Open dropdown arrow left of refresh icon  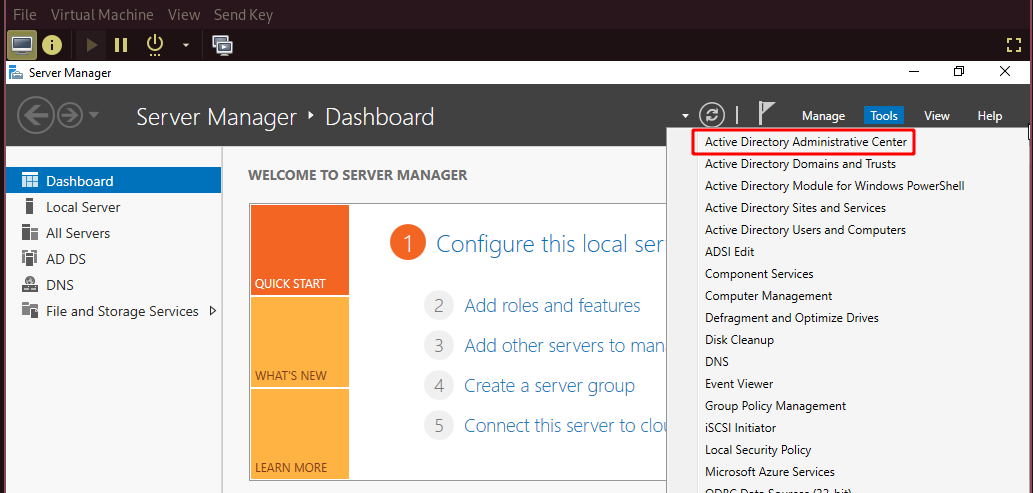[686, 116]
